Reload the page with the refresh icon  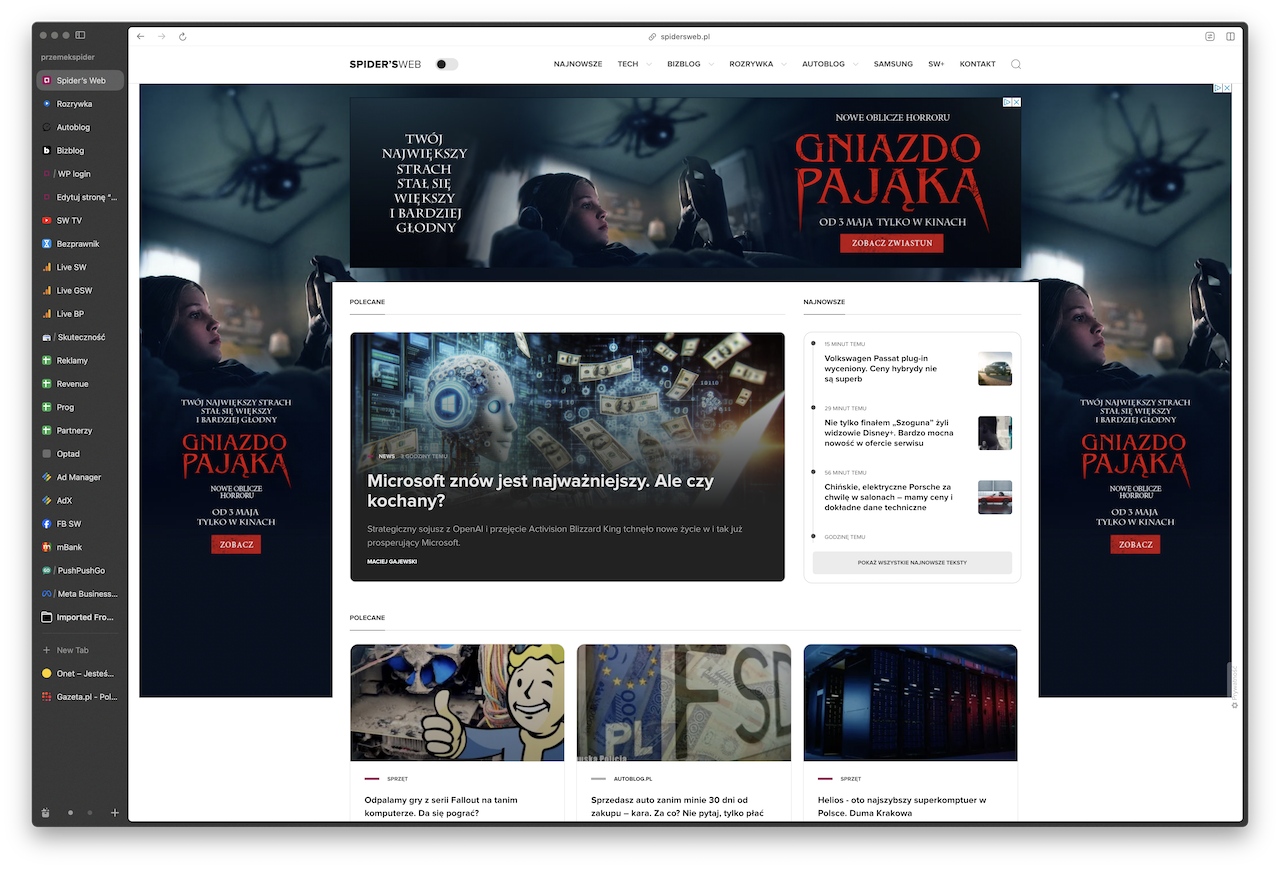point(183,36)
